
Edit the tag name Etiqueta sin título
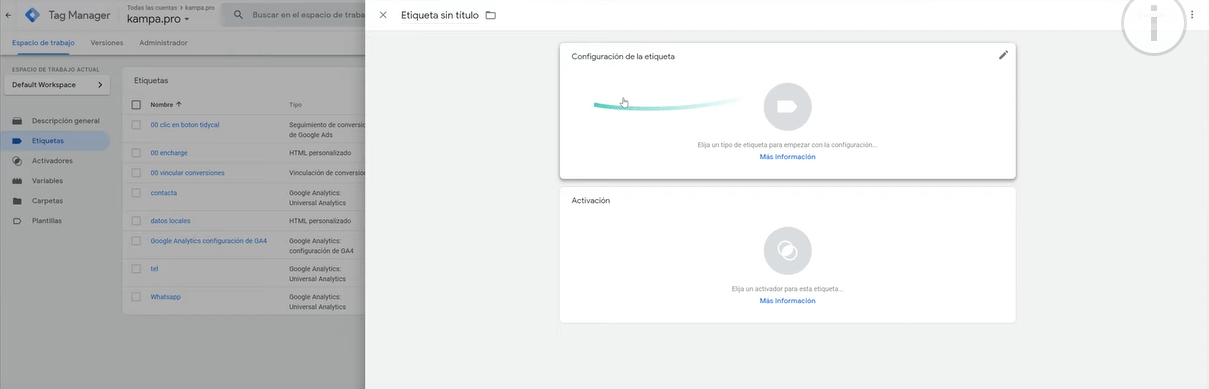click(440, 15)
